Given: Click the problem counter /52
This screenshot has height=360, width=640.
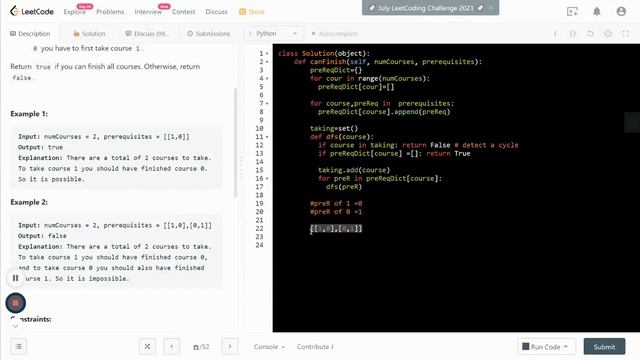Looking at the screenshot, I should (201, 347).
